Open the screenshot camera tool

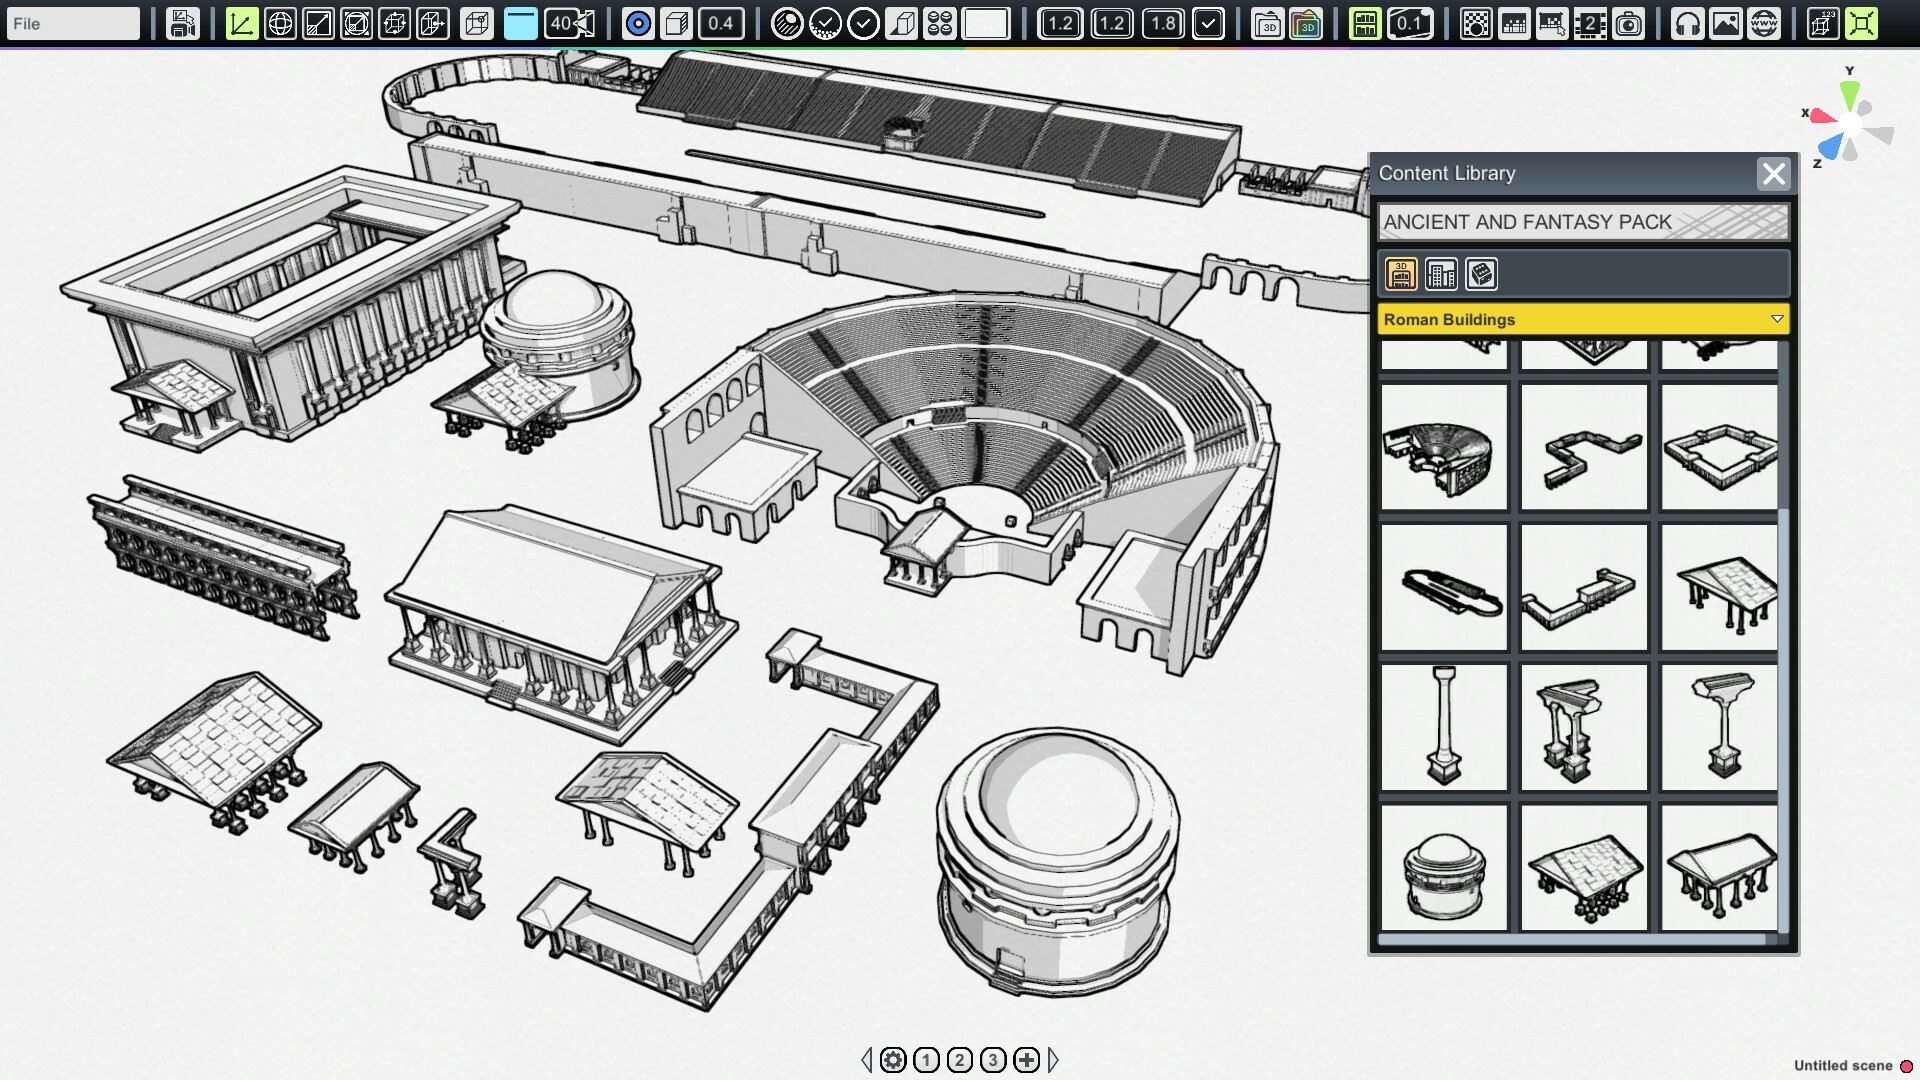[x=1630, y=23]
